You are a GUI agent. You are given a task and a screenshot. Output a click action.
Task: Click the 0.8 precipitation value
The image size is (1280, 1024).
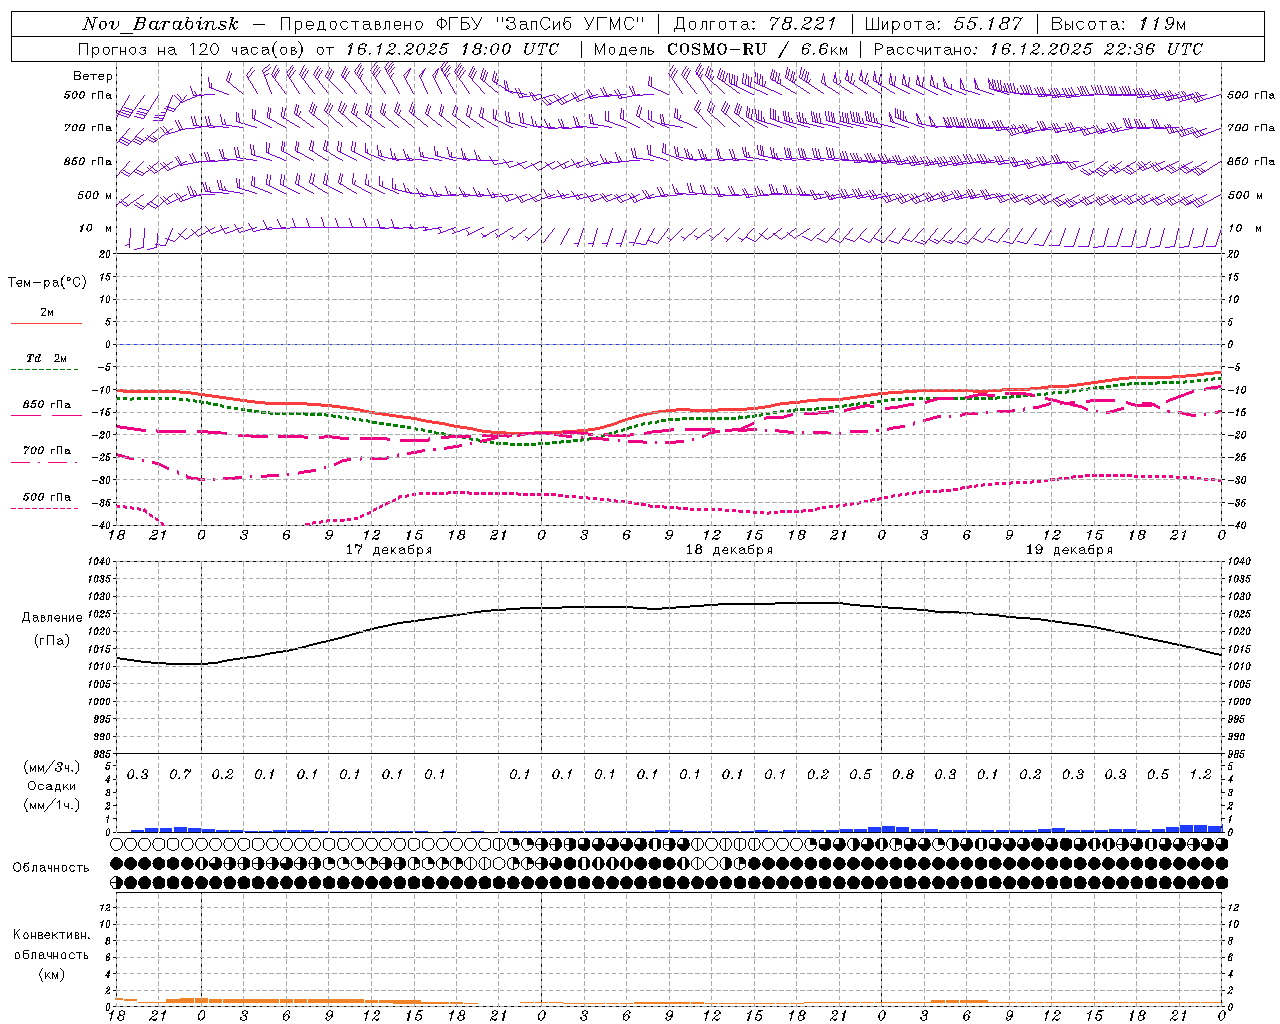pyautogui.click(x=902, y=775)
